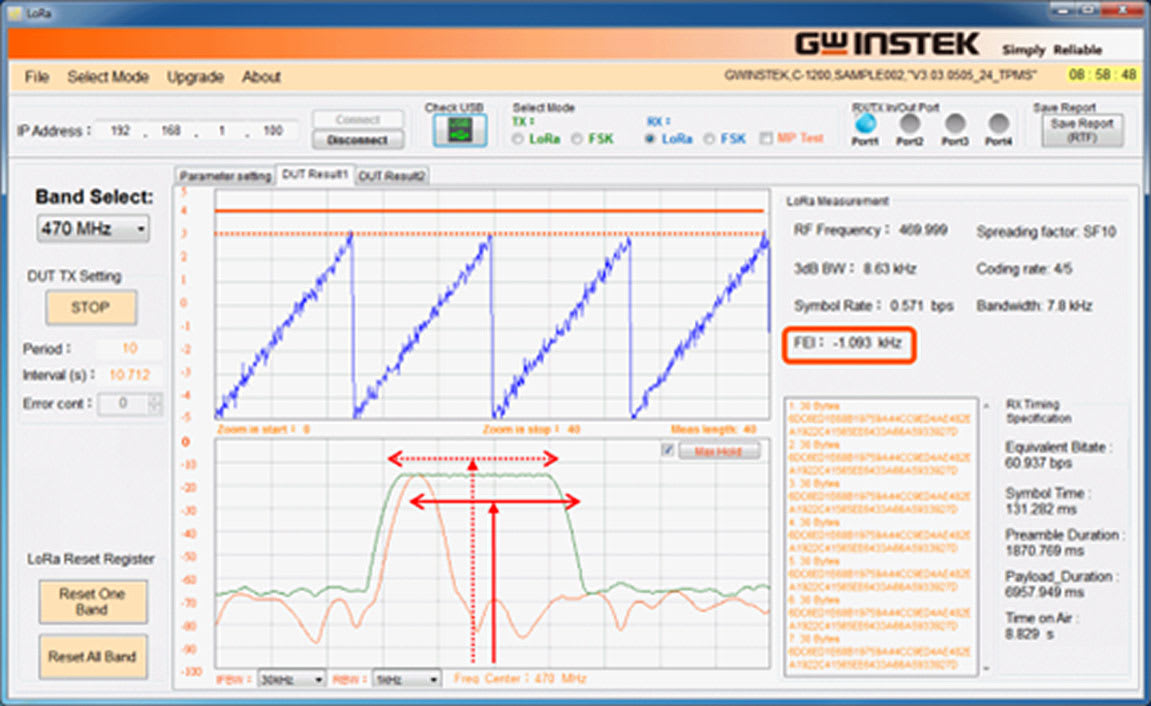Select packet entry '7. 36 Bytes'
The width and height of the screenshot is (1151, 706).
click(x=813, y=639)
